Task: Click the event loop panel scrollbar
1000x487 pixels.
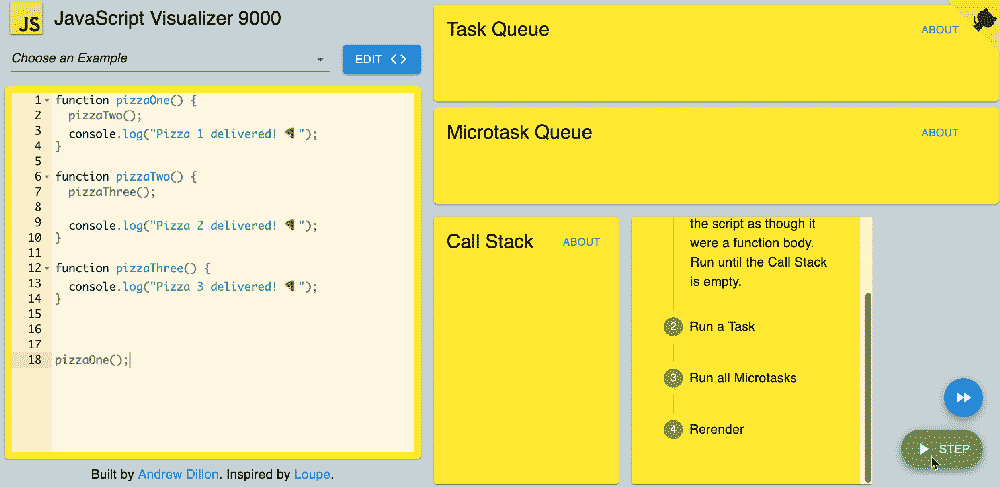Action: 867,387
